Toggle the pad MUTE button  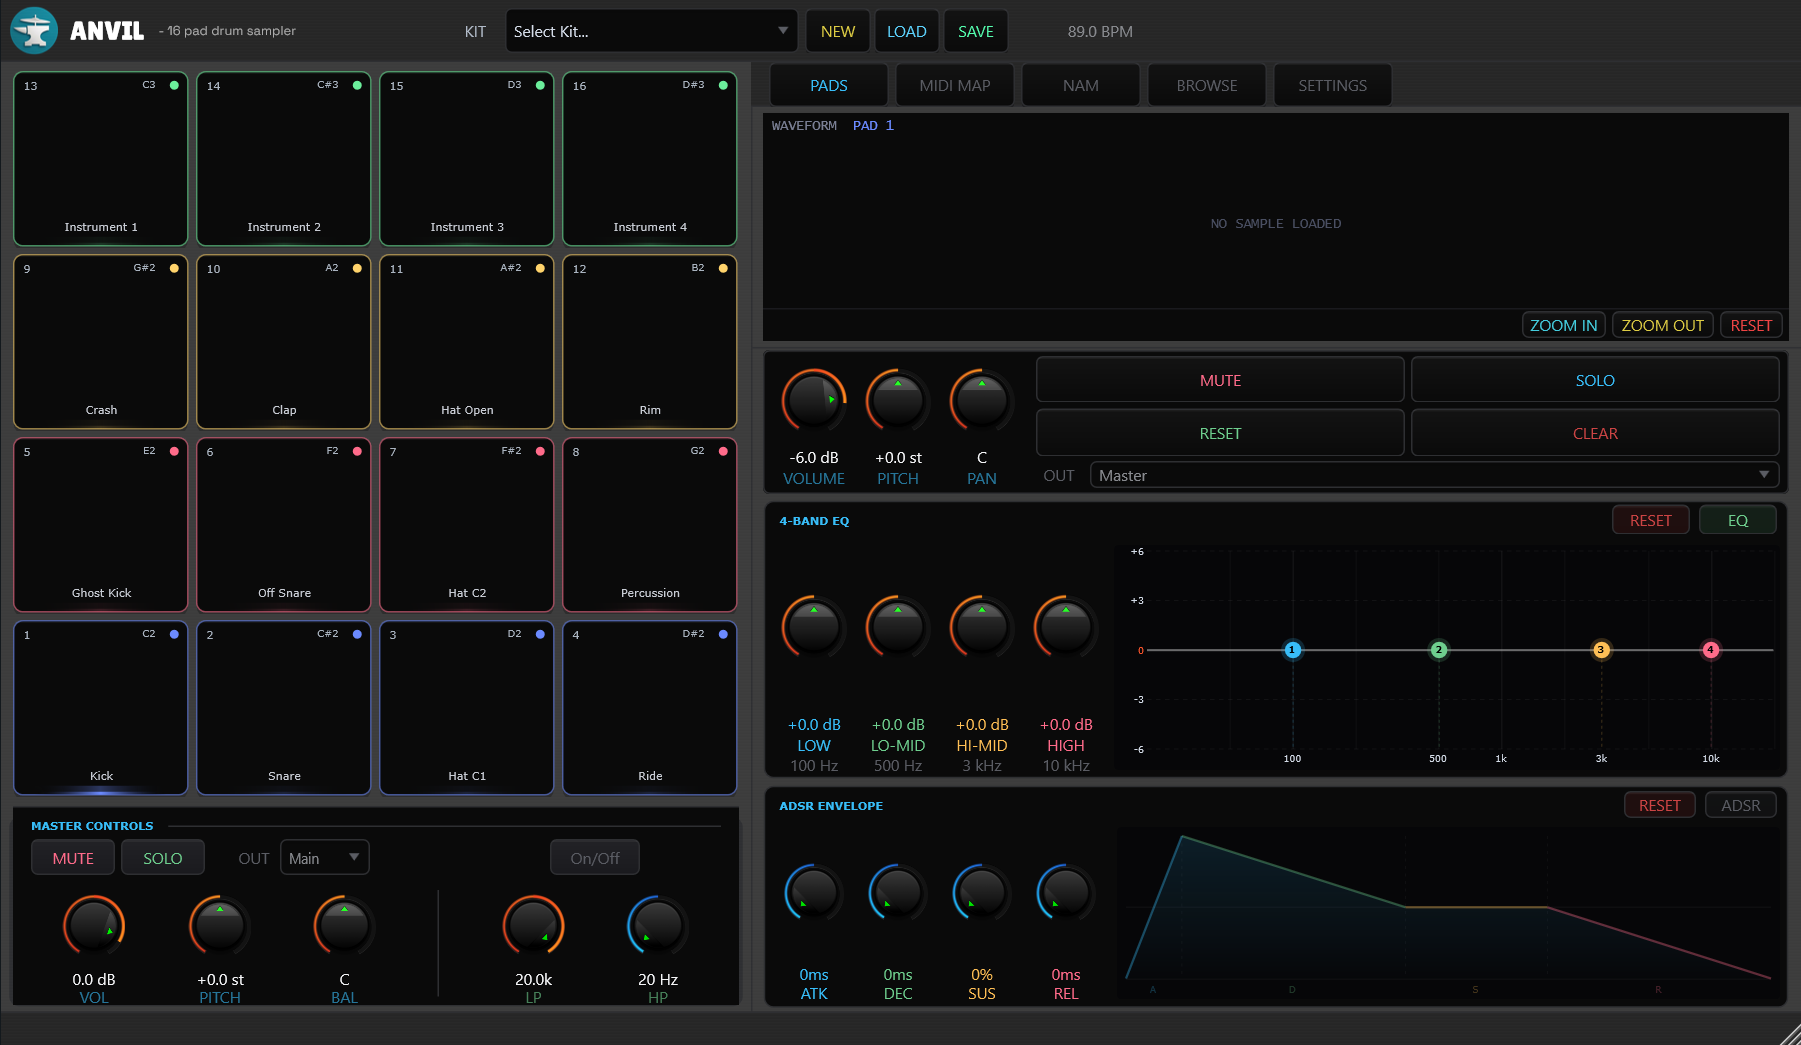coord(1220,380)
